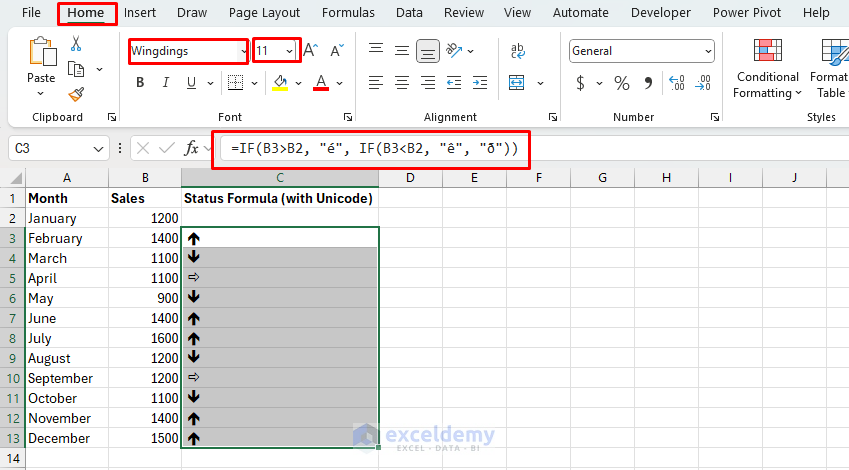Toggle Align Right
Image resolution: width=849 pixels, height=470 pixels.
click(x=428, y=82)
